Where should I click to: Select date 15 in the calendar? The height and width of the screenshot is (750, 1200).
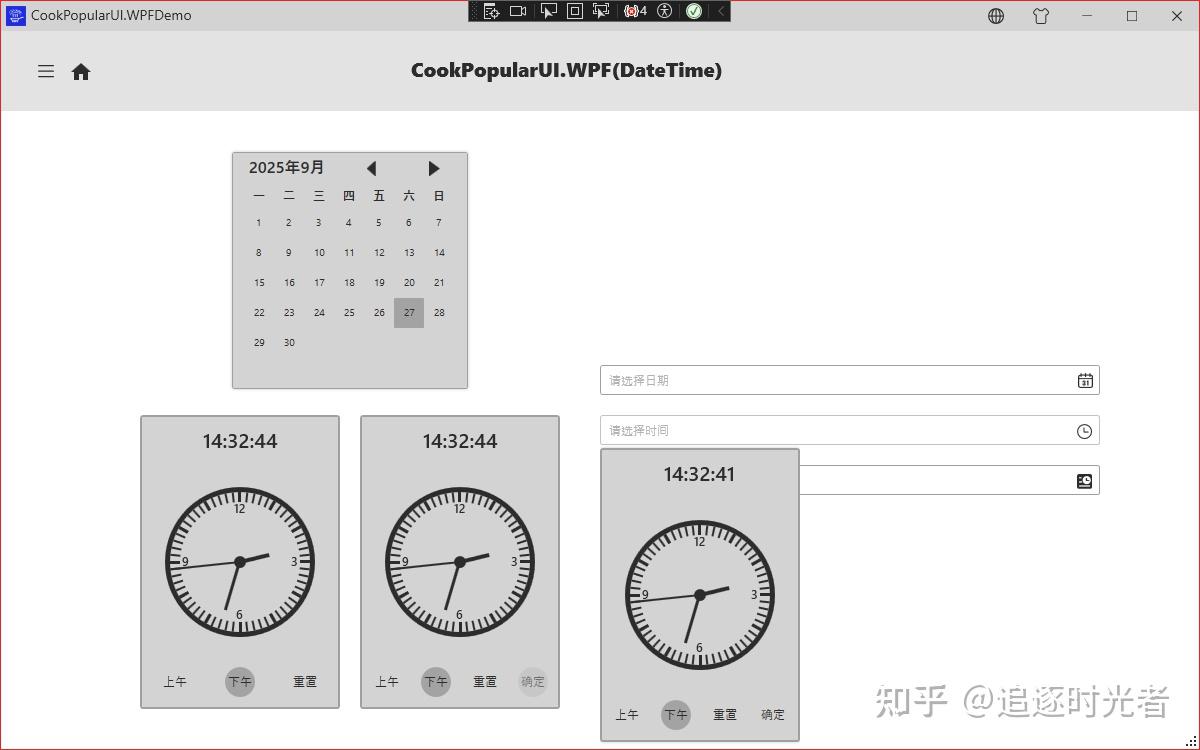(x=259, y=282)
